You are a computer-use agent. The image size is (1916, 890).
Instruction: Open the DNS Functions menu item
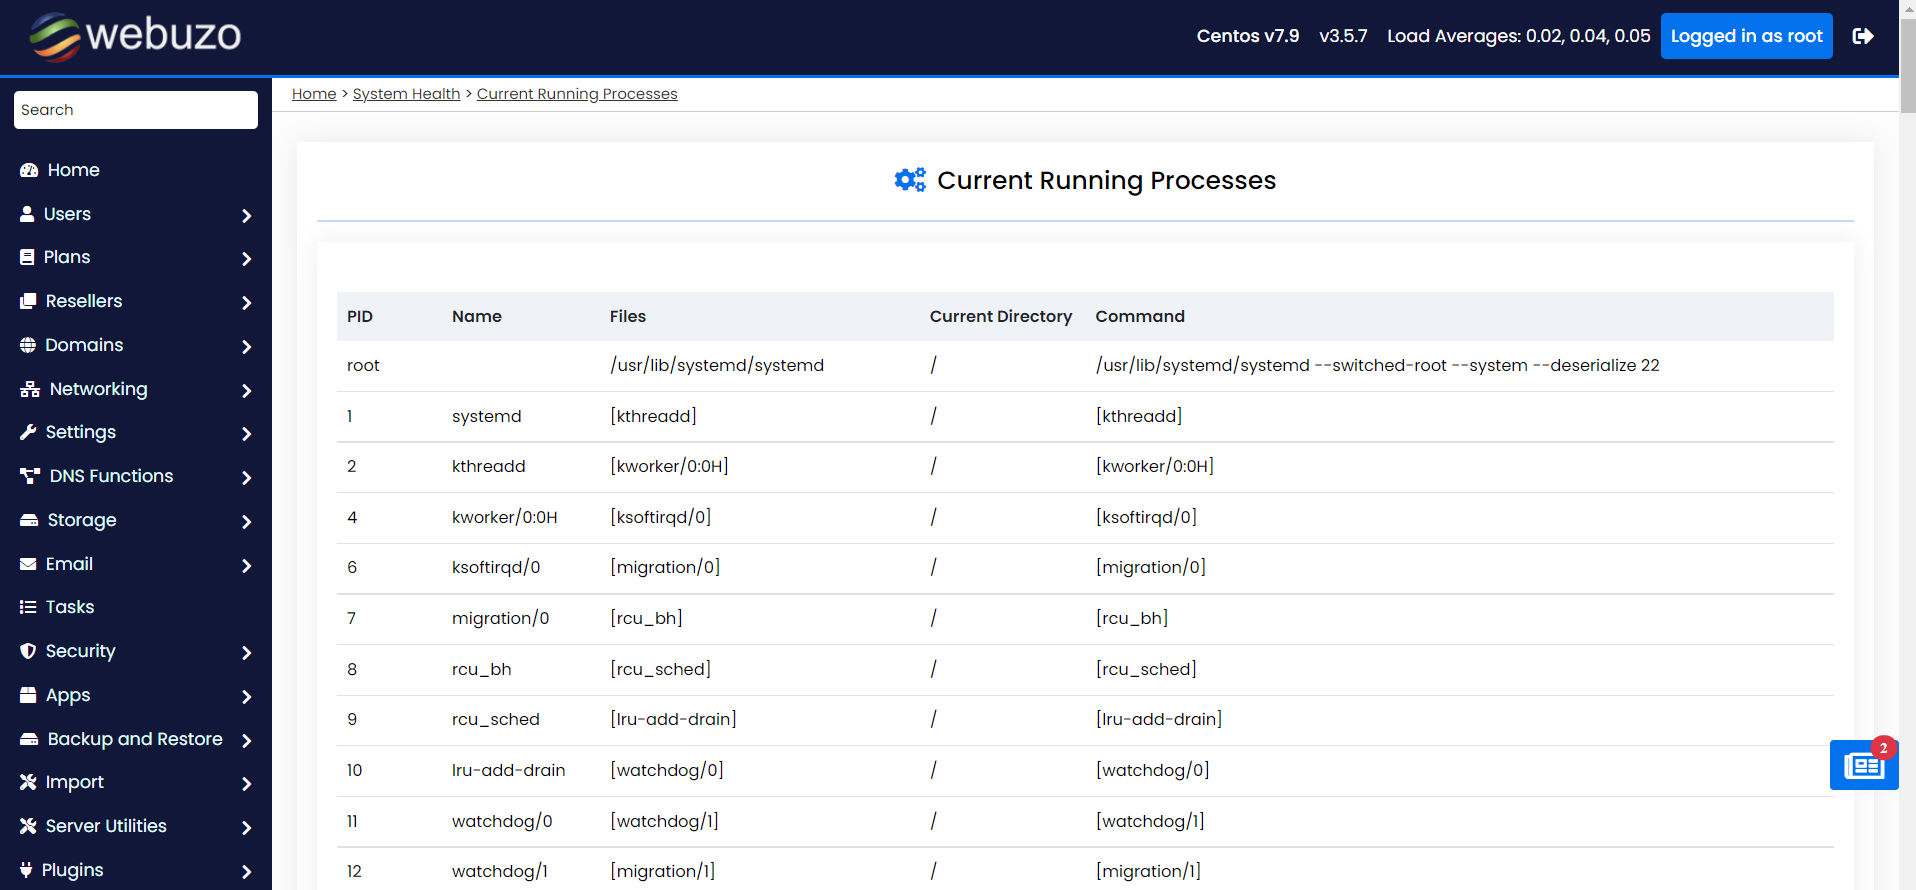coord(111,476)
